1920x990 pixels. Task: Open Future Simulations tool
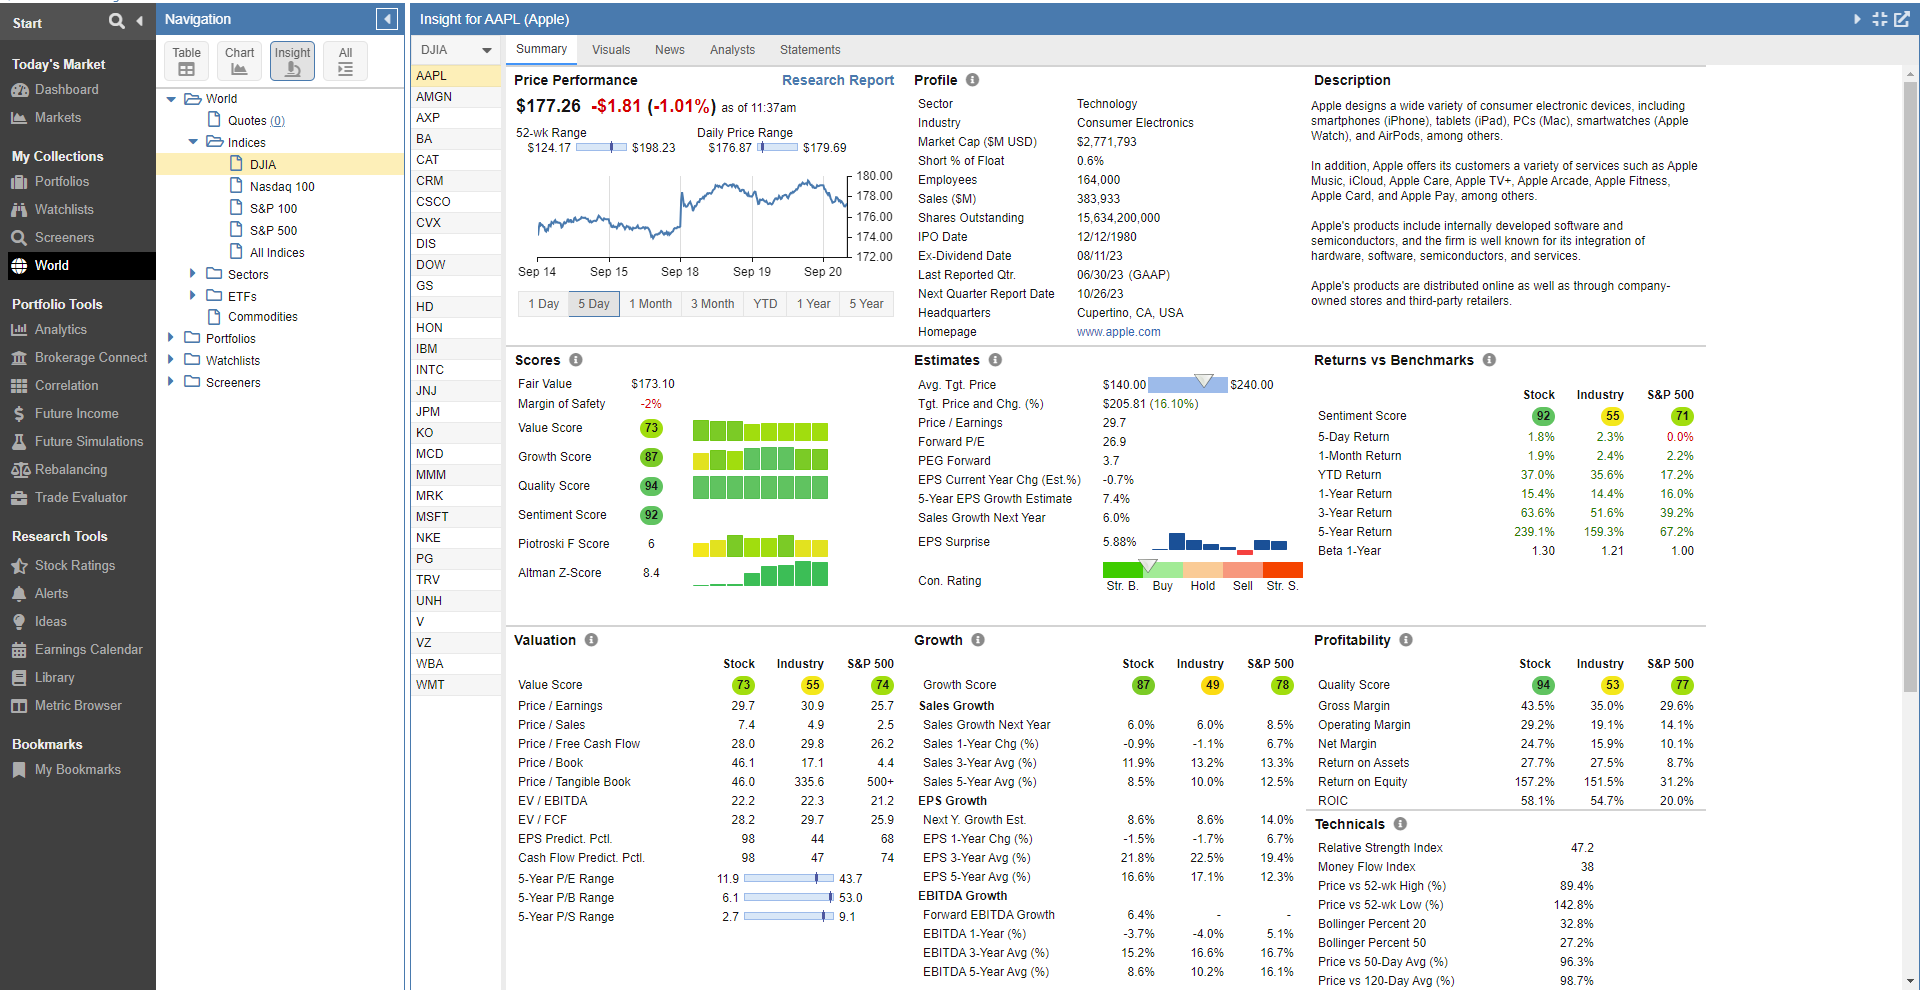coord(89,442)
